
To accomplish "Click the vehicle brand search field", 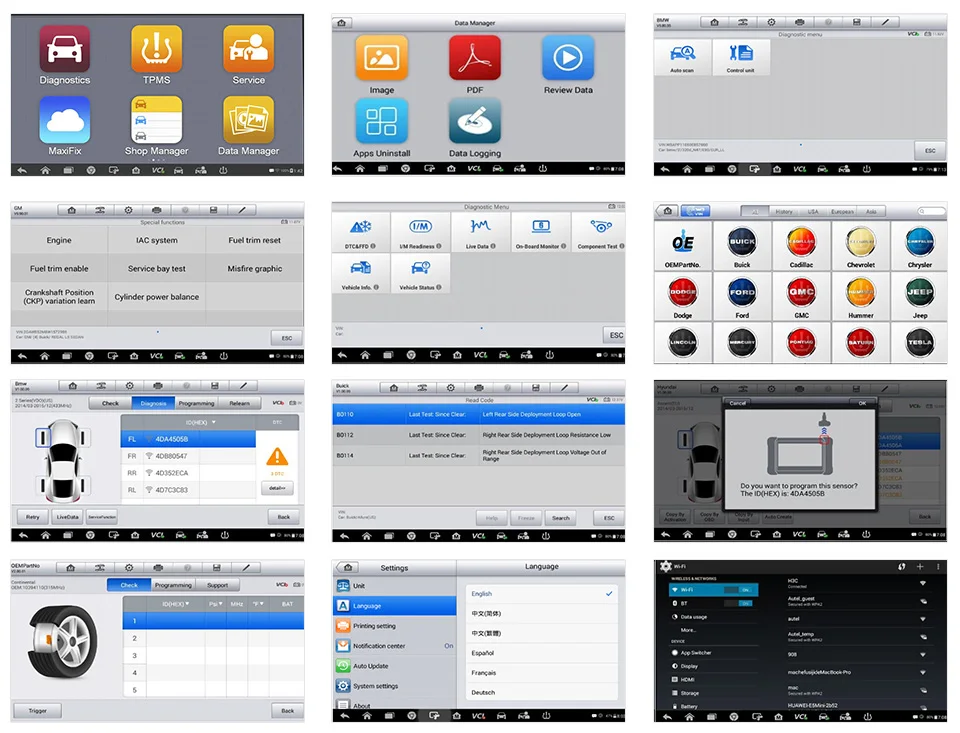I will pyautogui.click(x=931, y=211).
